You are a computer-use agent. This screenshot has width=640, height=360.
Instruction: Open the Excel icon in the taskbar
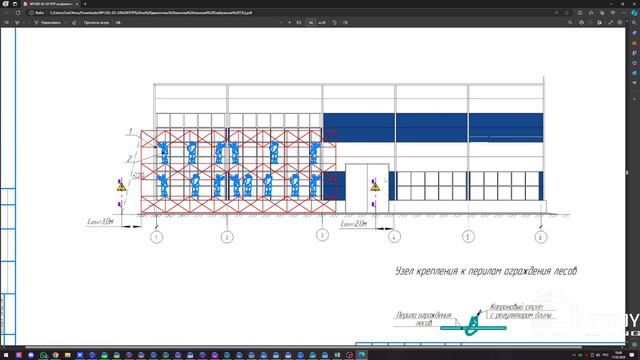(x=337, y=355)
